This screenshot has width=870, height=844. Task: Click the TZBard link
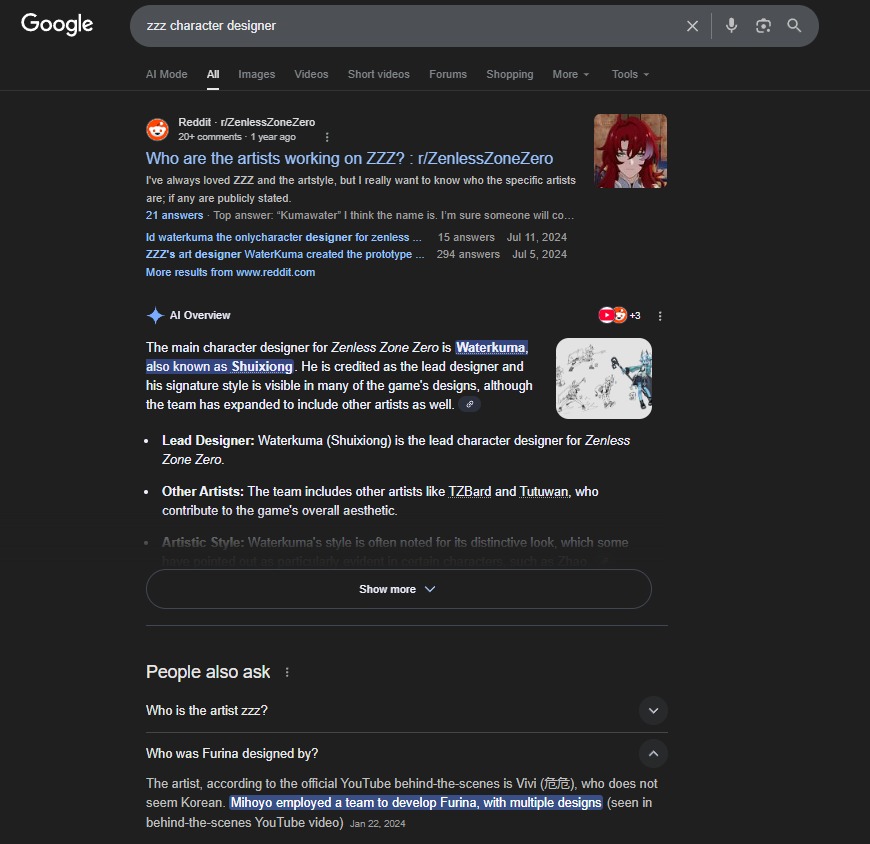pyautogui.click(x=469, y=492)
